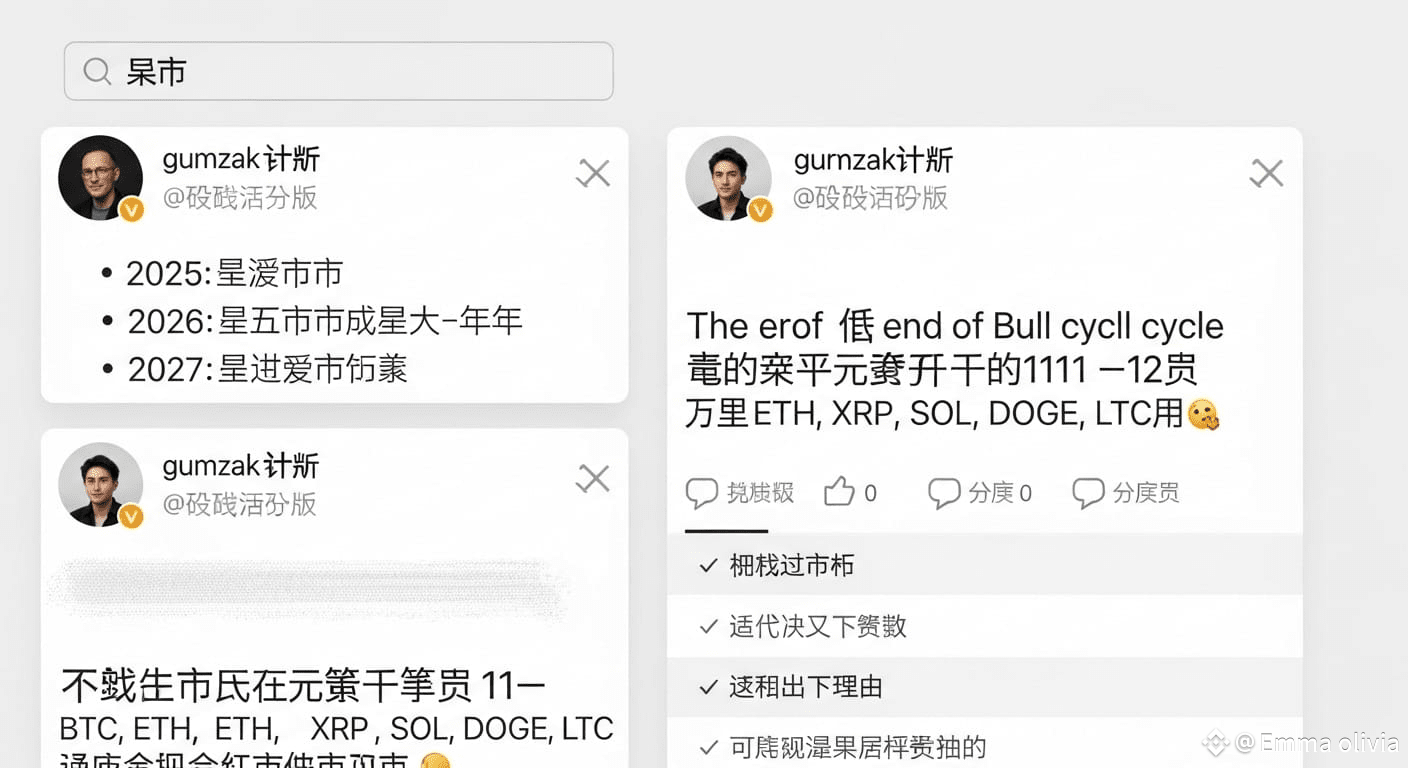Open the first comment bubble icon
1408x768 pixels.
coord(702,492)
